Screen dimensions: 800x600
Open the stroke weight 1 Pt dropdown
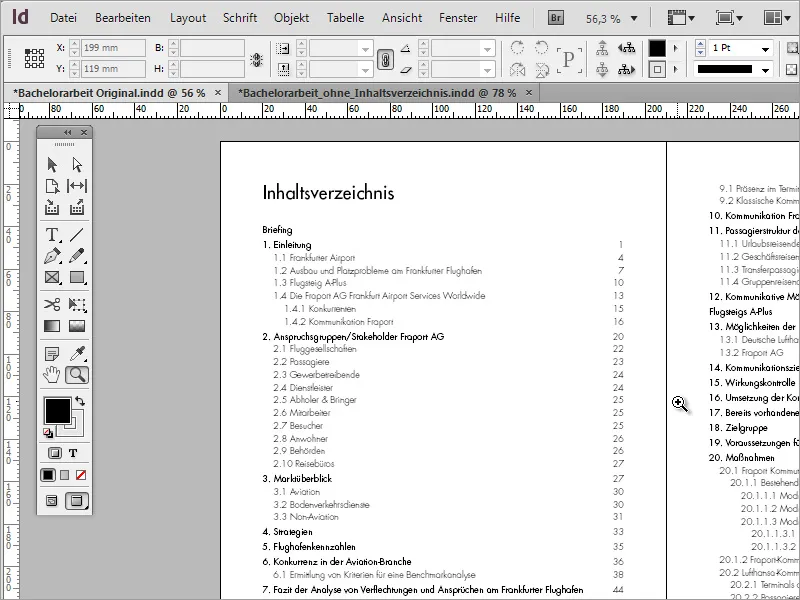tap(765, 48)
